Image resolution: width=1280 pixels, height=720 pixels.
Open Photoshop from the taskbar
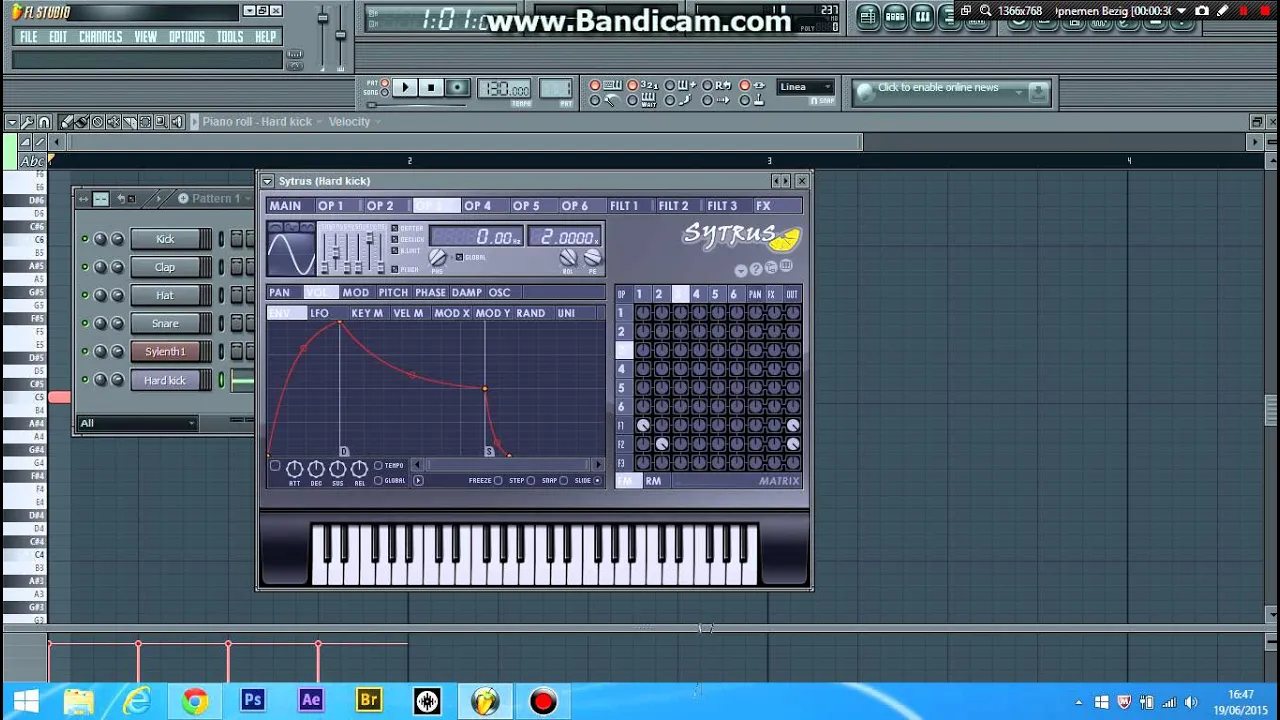[252, 700]
